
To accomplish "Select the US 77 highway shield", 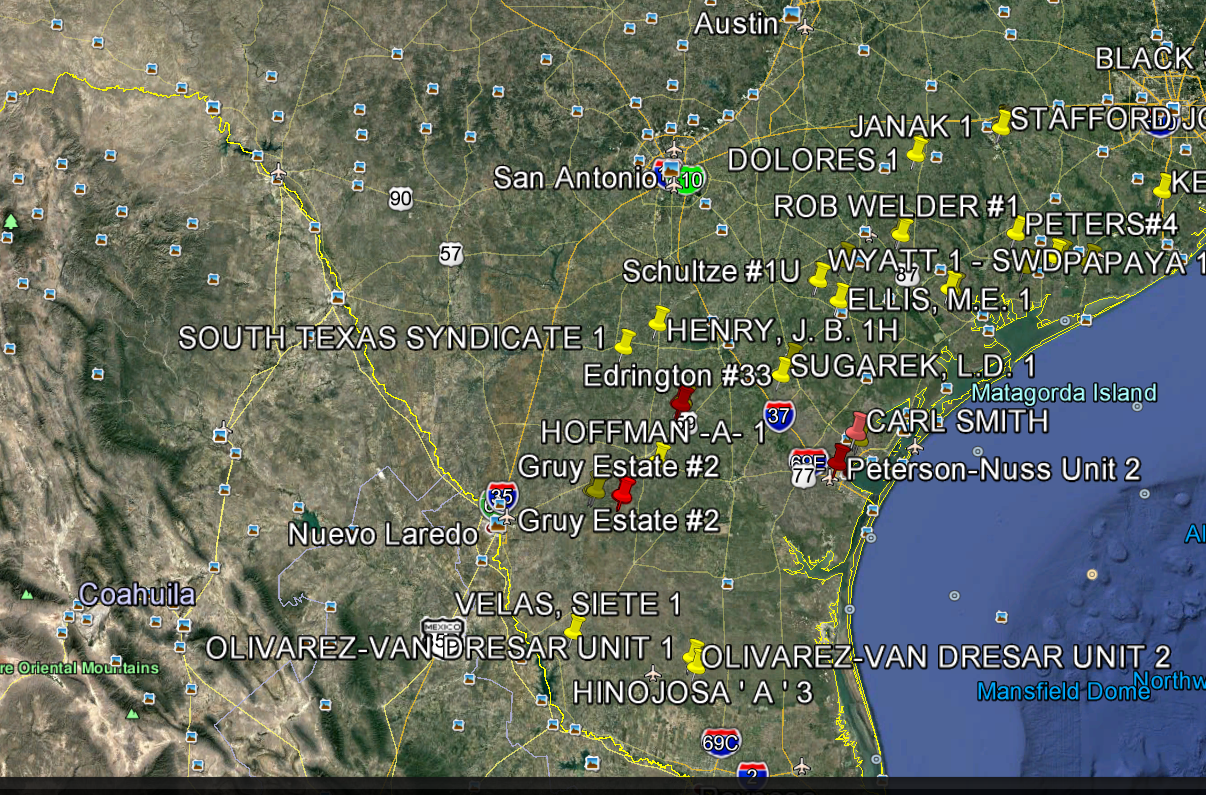I will (804, 477).
